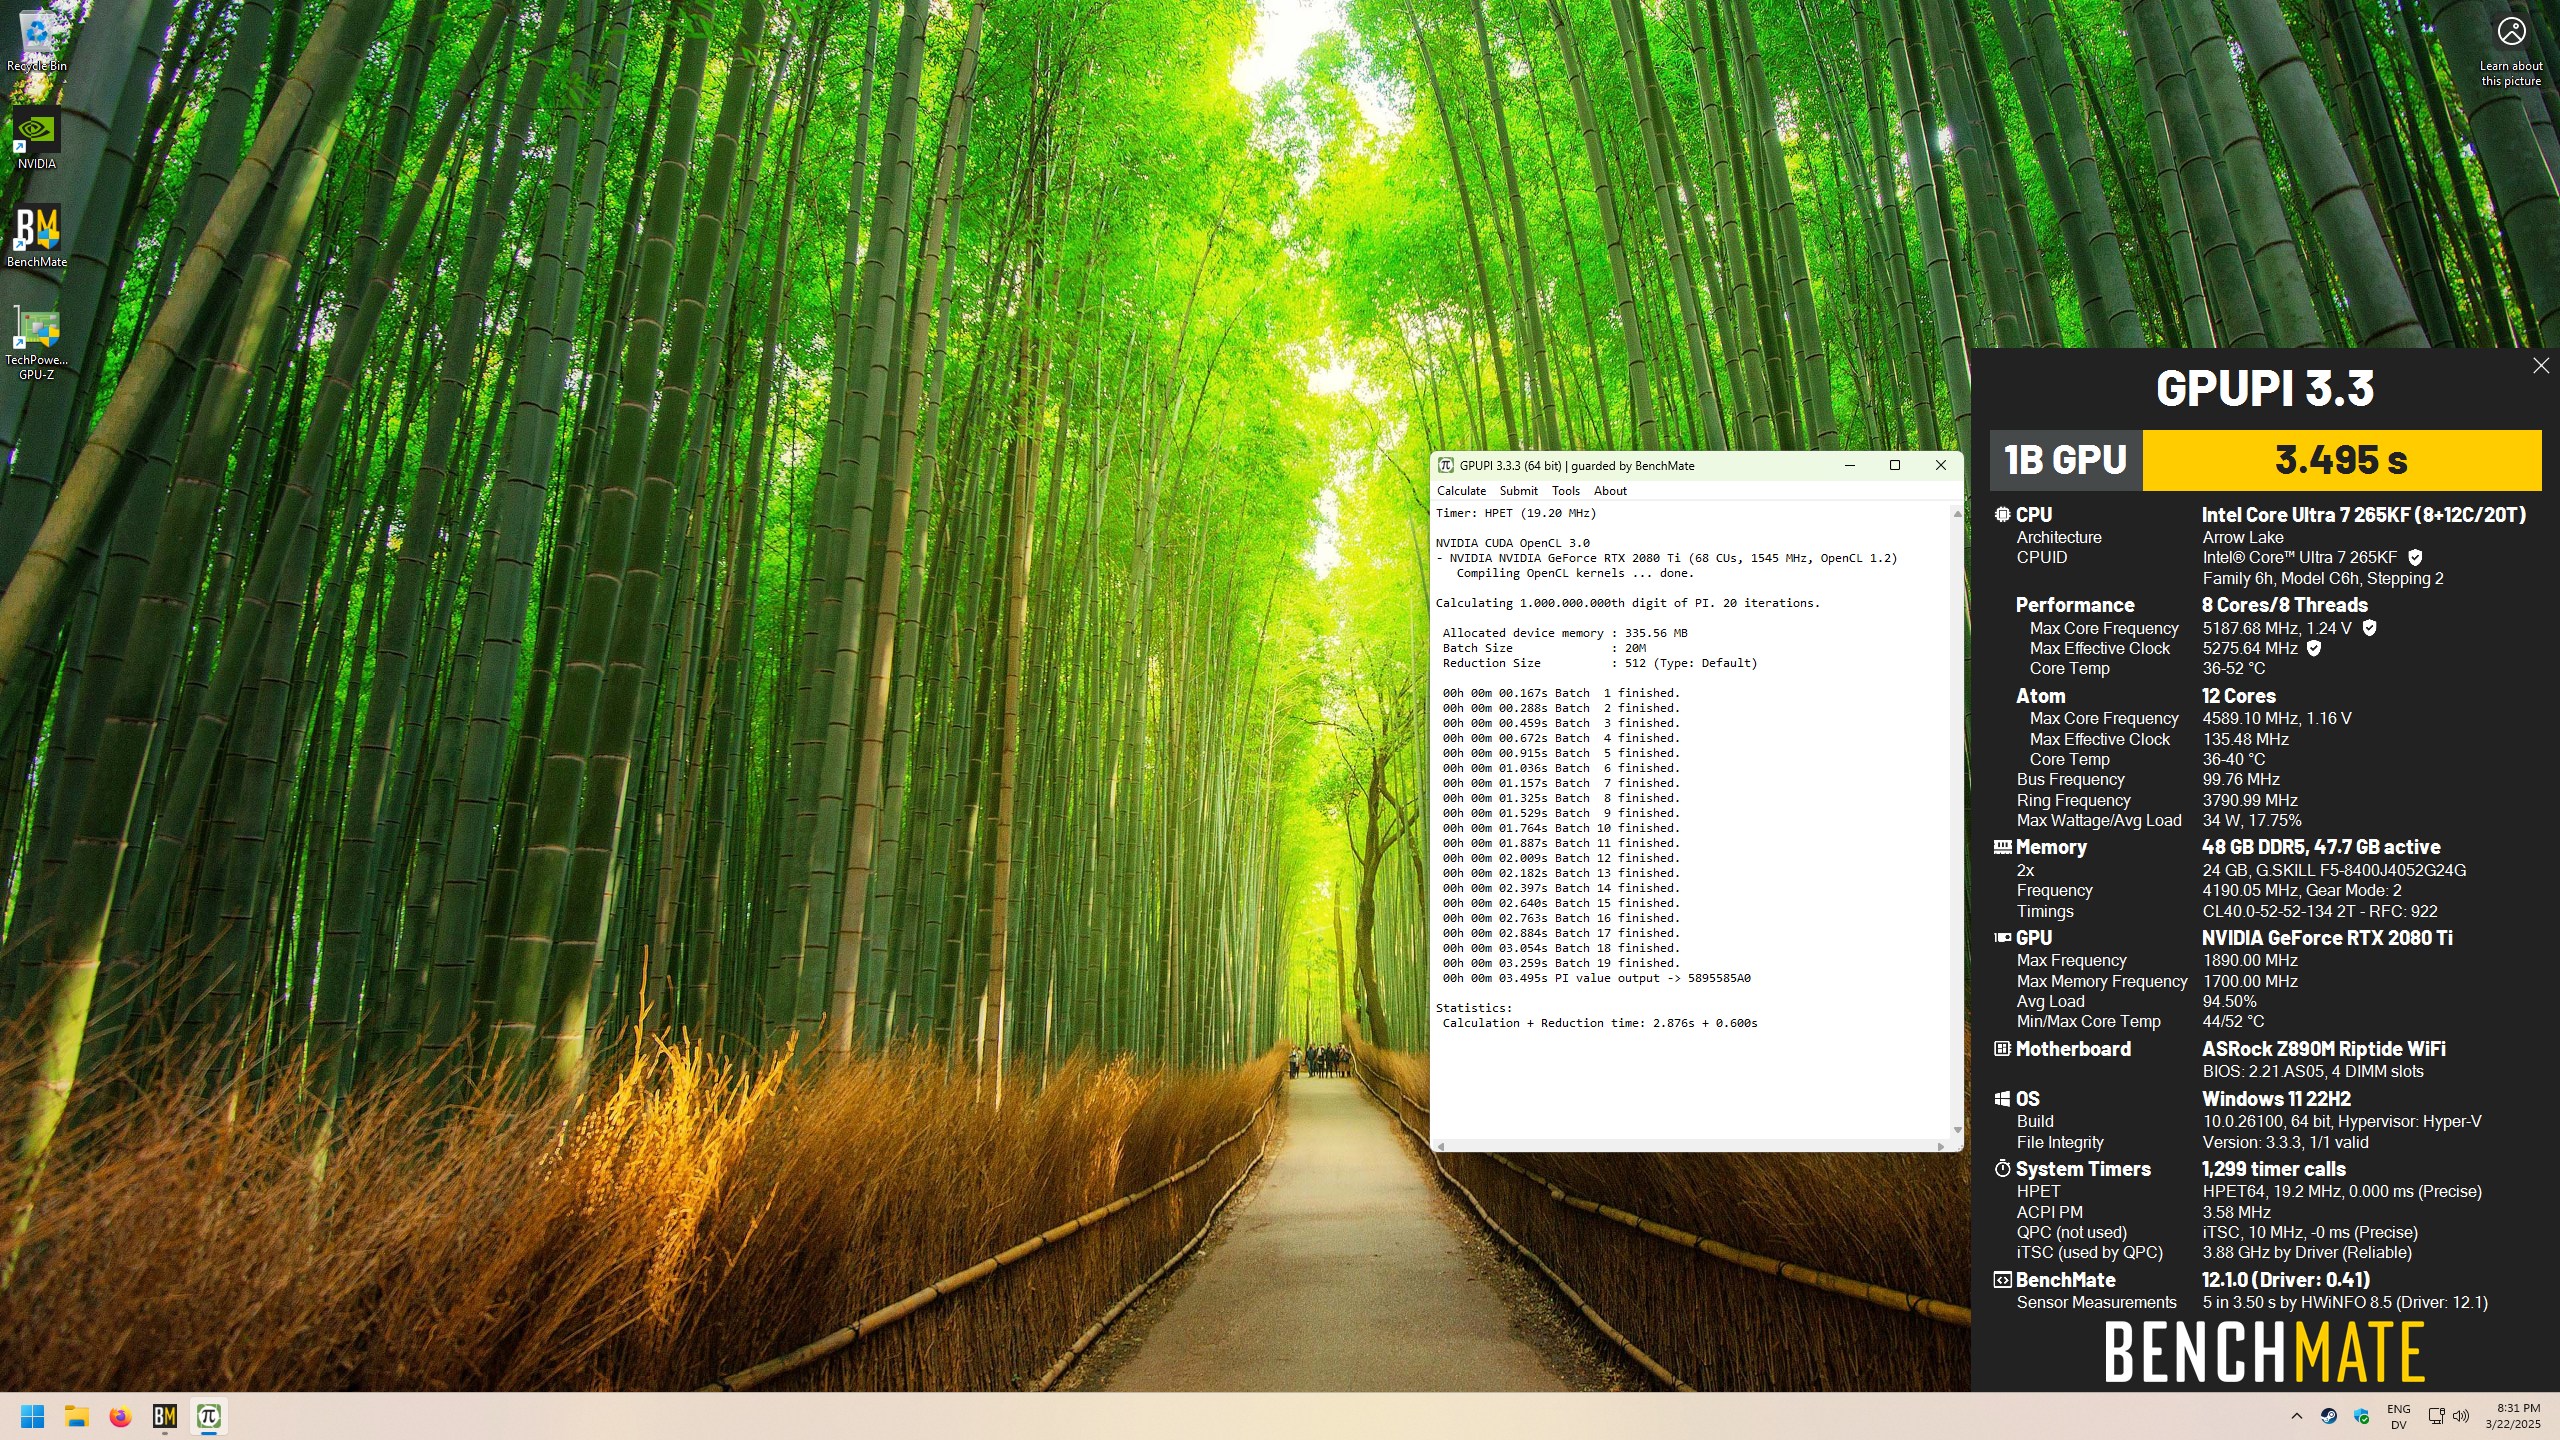Minimize the GPUPI window
Screen dimensions: 2560x1440
click(1850, 466)
